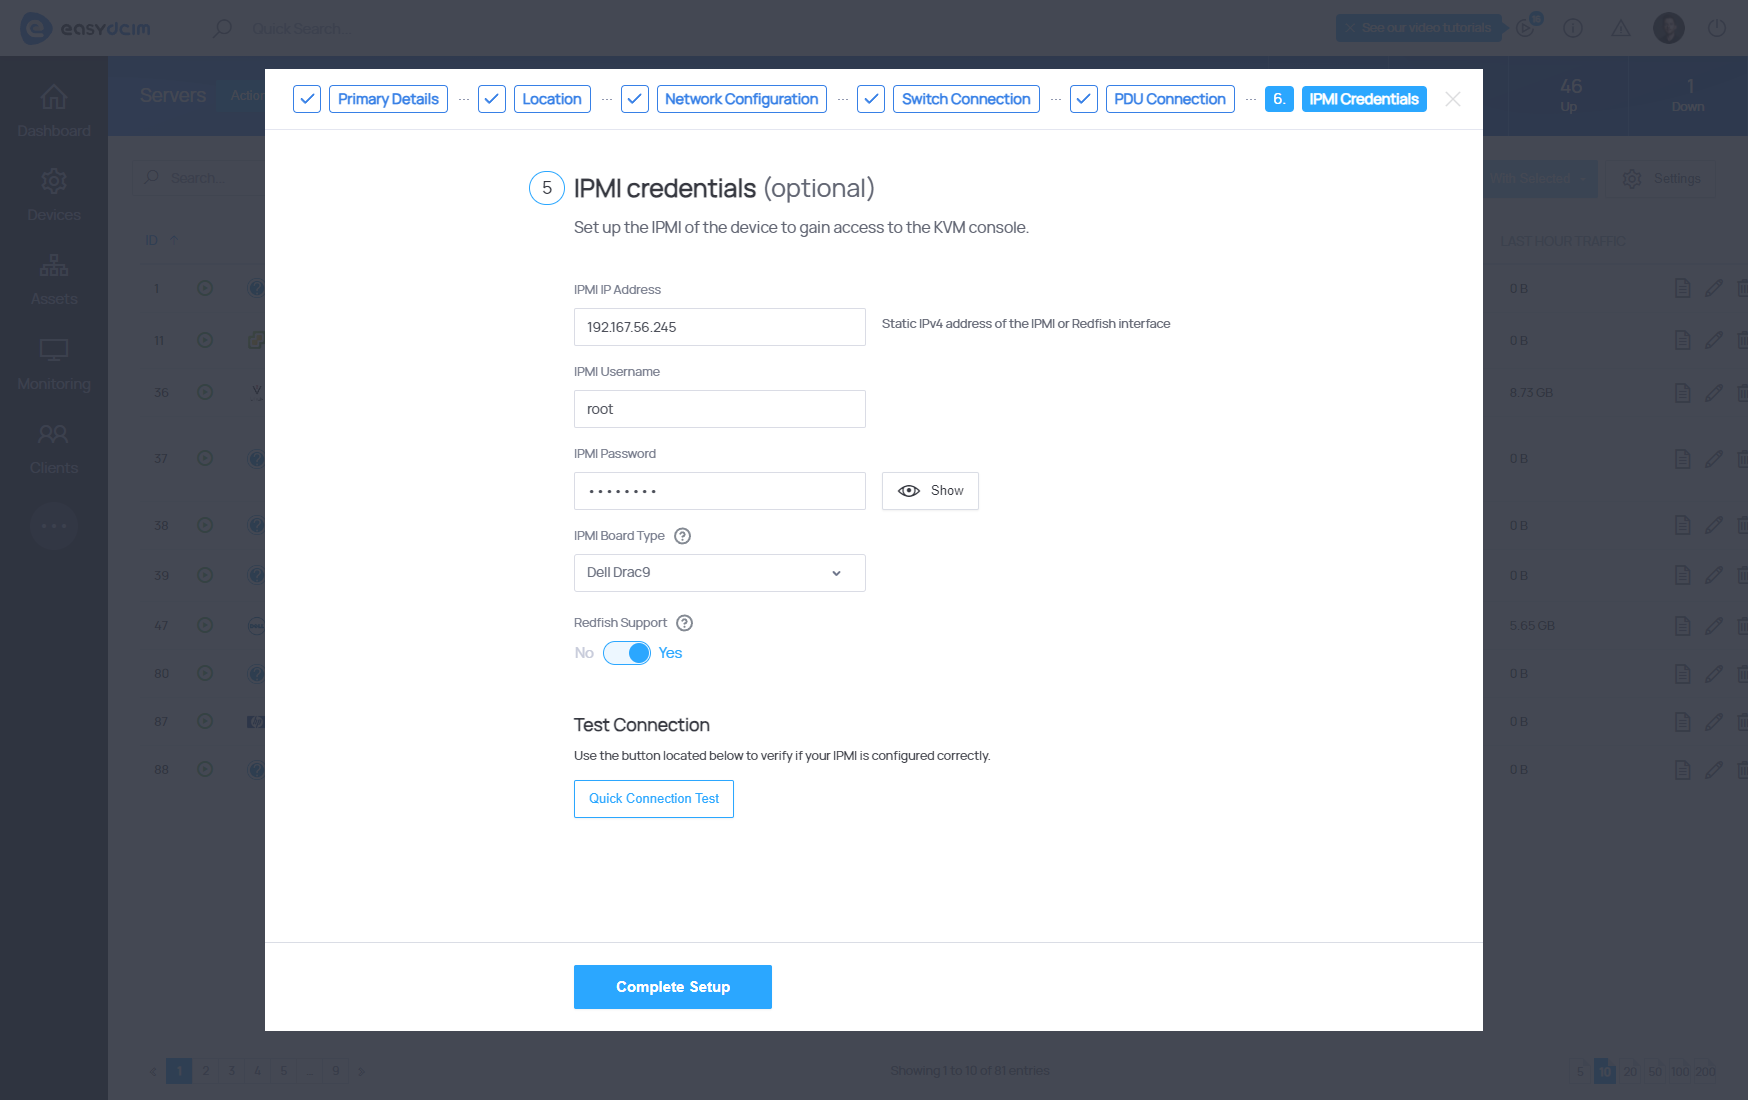Viewport: 1748px width, 1100px height.
Task: Open the Primary Details step
Action: click(x=388, y=99)
